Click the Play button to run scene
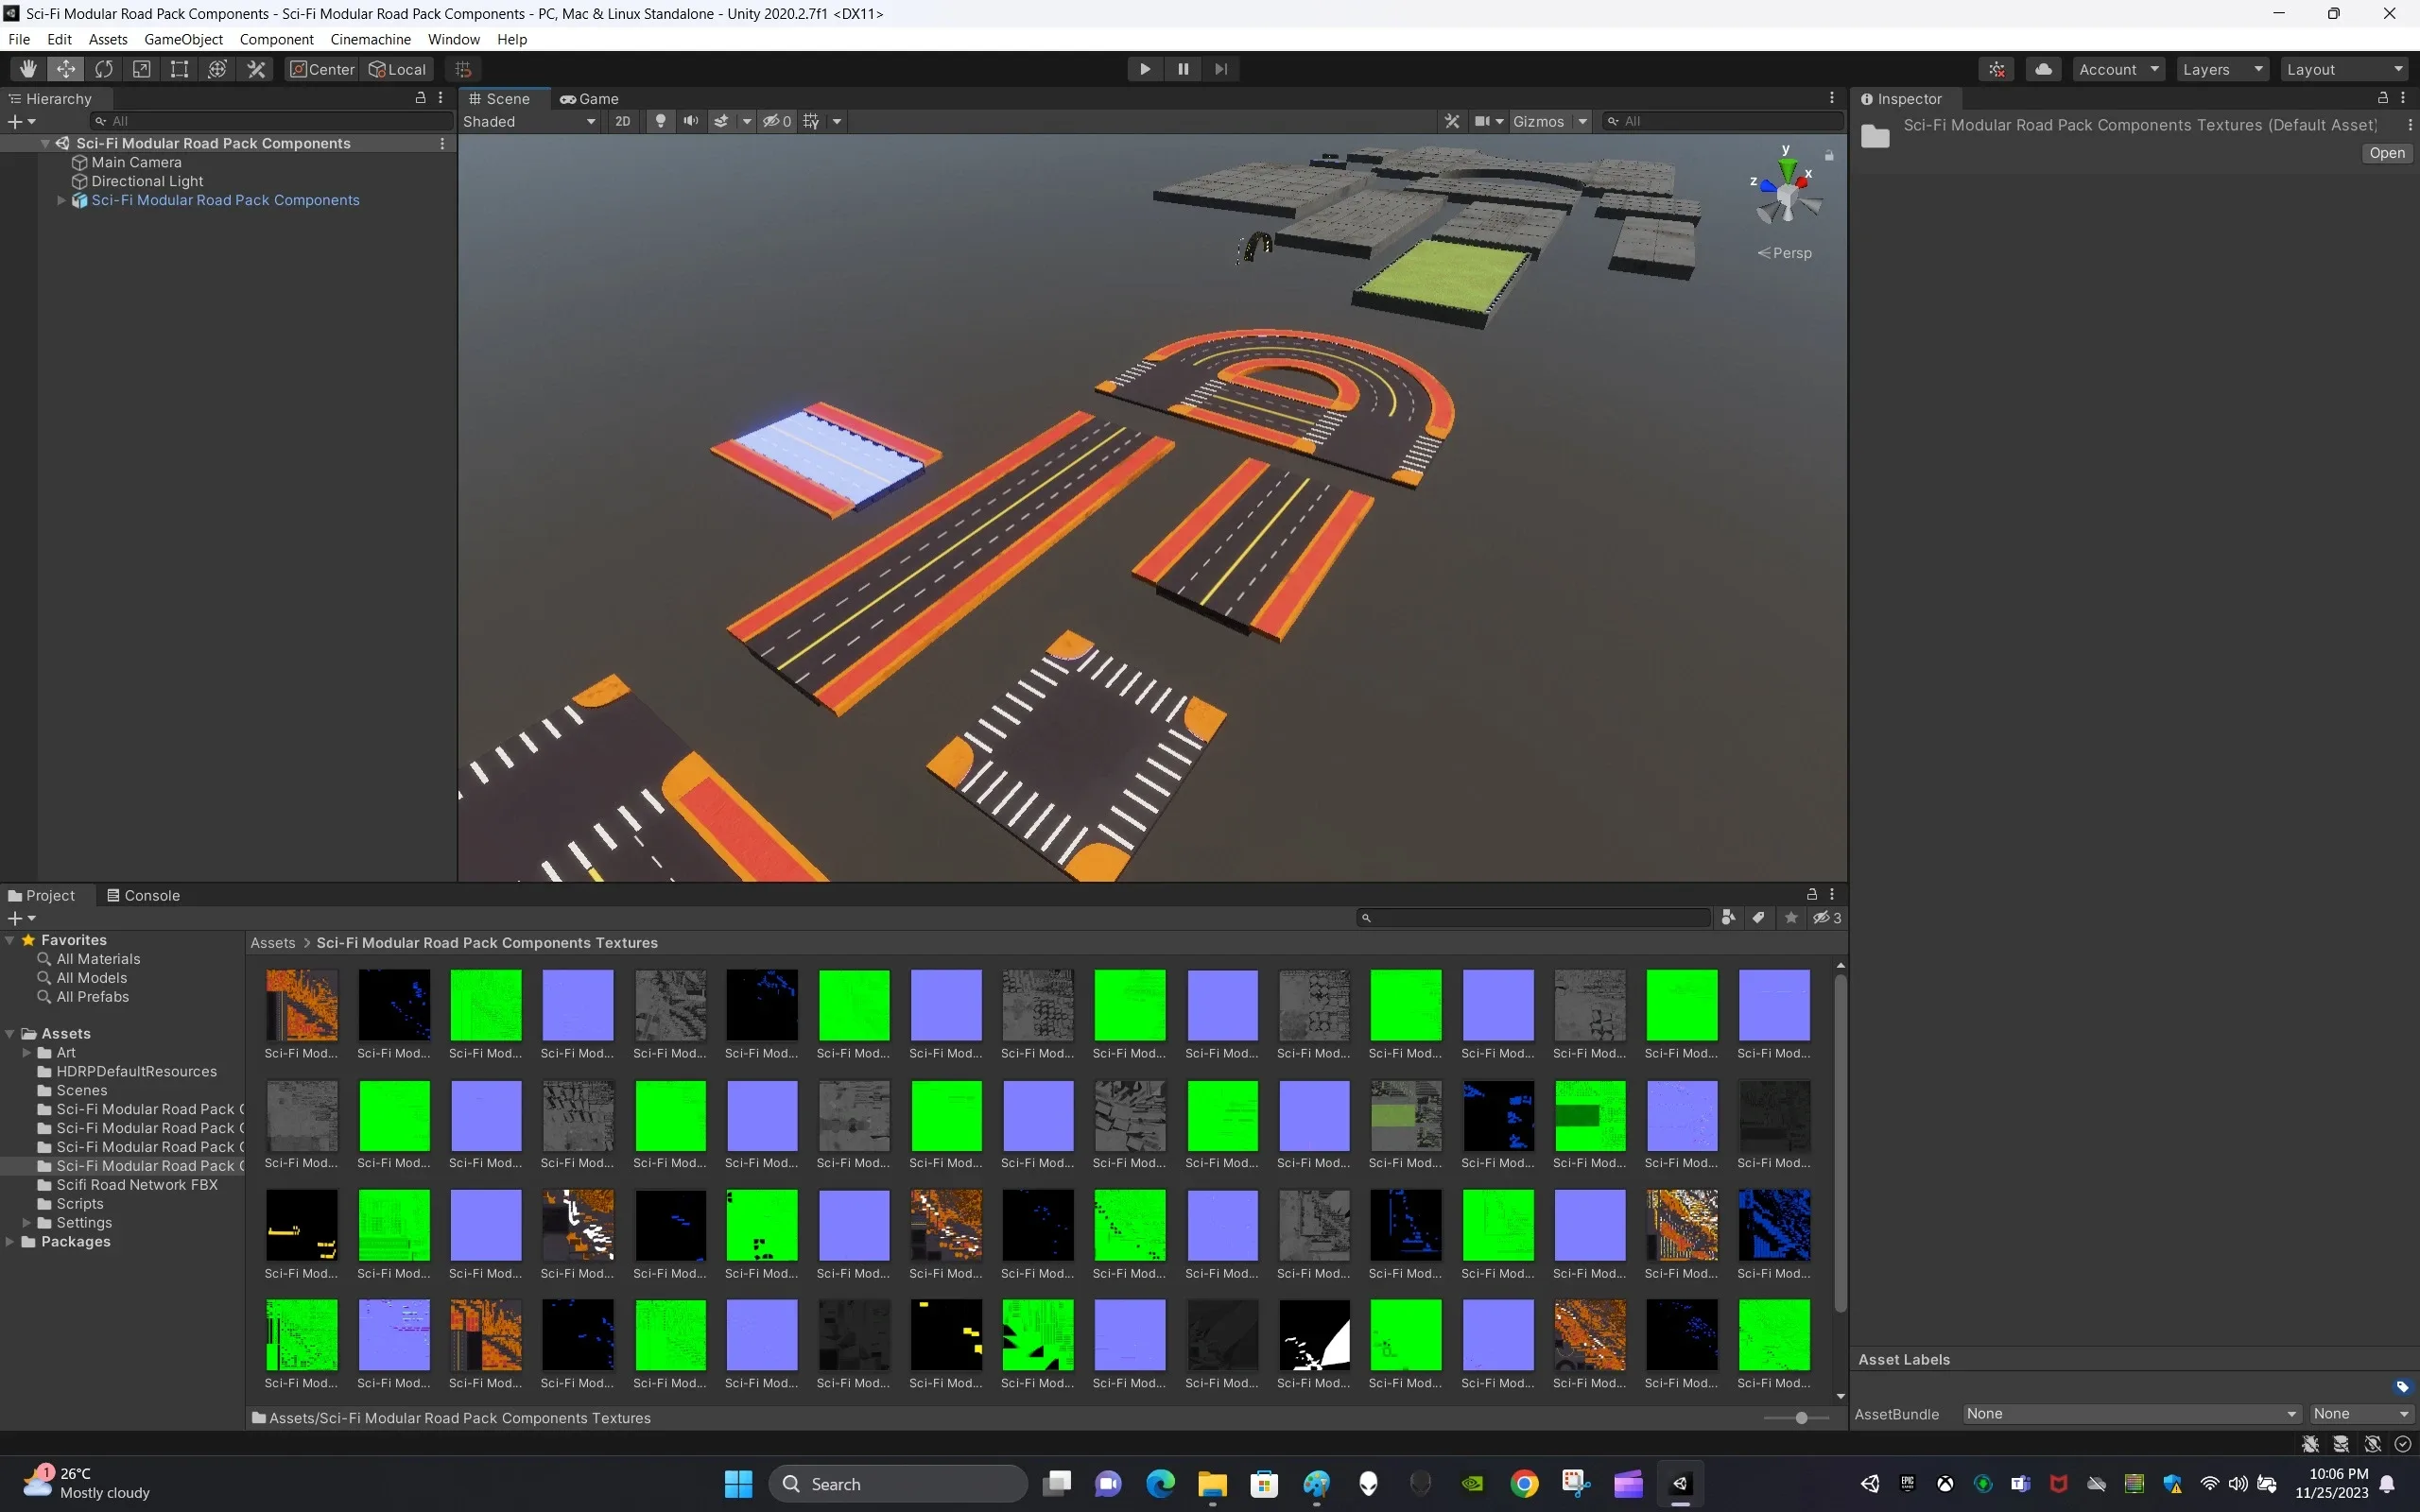Viewport: 2420px width, 1512px height. [x=1143, y=68]
